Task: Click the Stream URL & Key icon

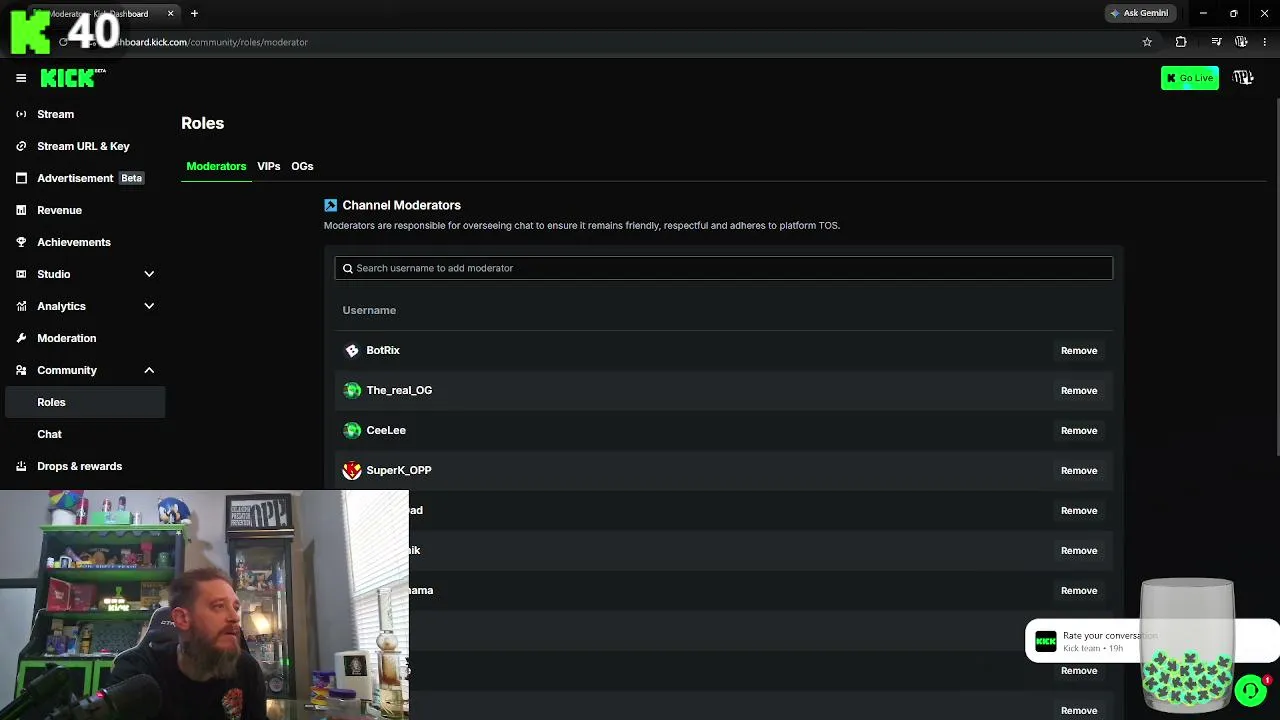Action: tap(21, 146)
